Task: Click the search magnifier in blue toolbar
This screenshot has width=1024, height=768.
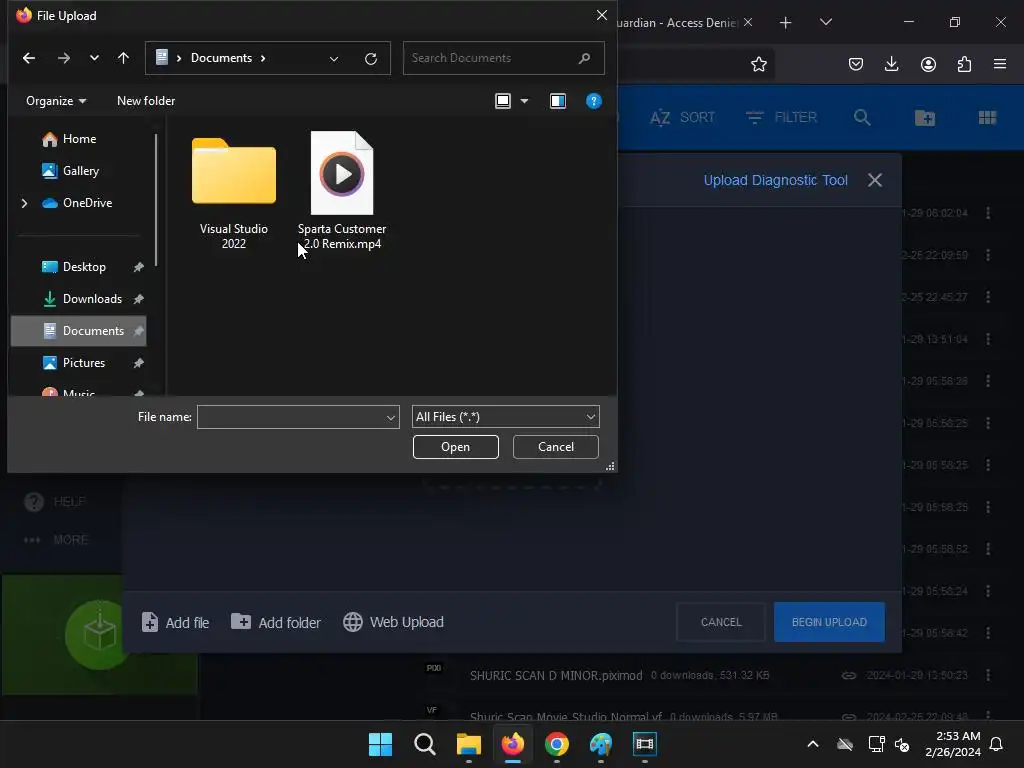Action: pyautogui.click(x=862, y=118)
